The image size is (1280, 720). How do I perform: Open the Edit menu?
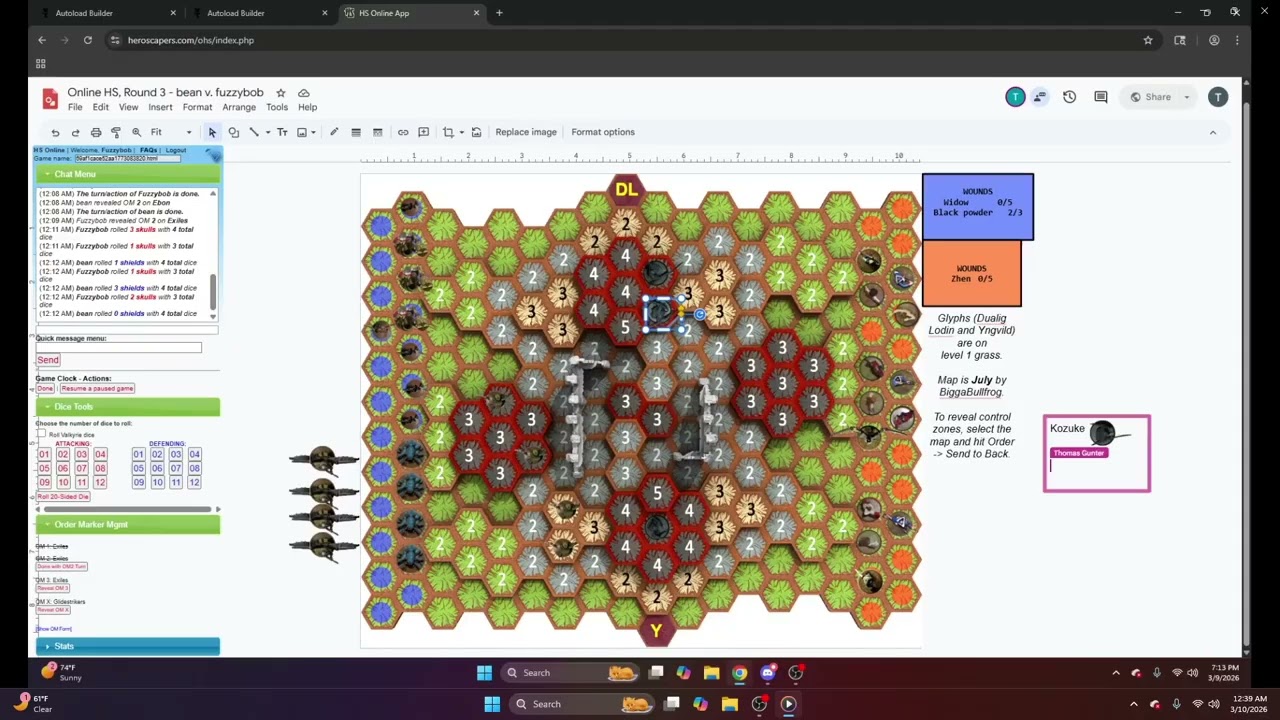point(101,107)
